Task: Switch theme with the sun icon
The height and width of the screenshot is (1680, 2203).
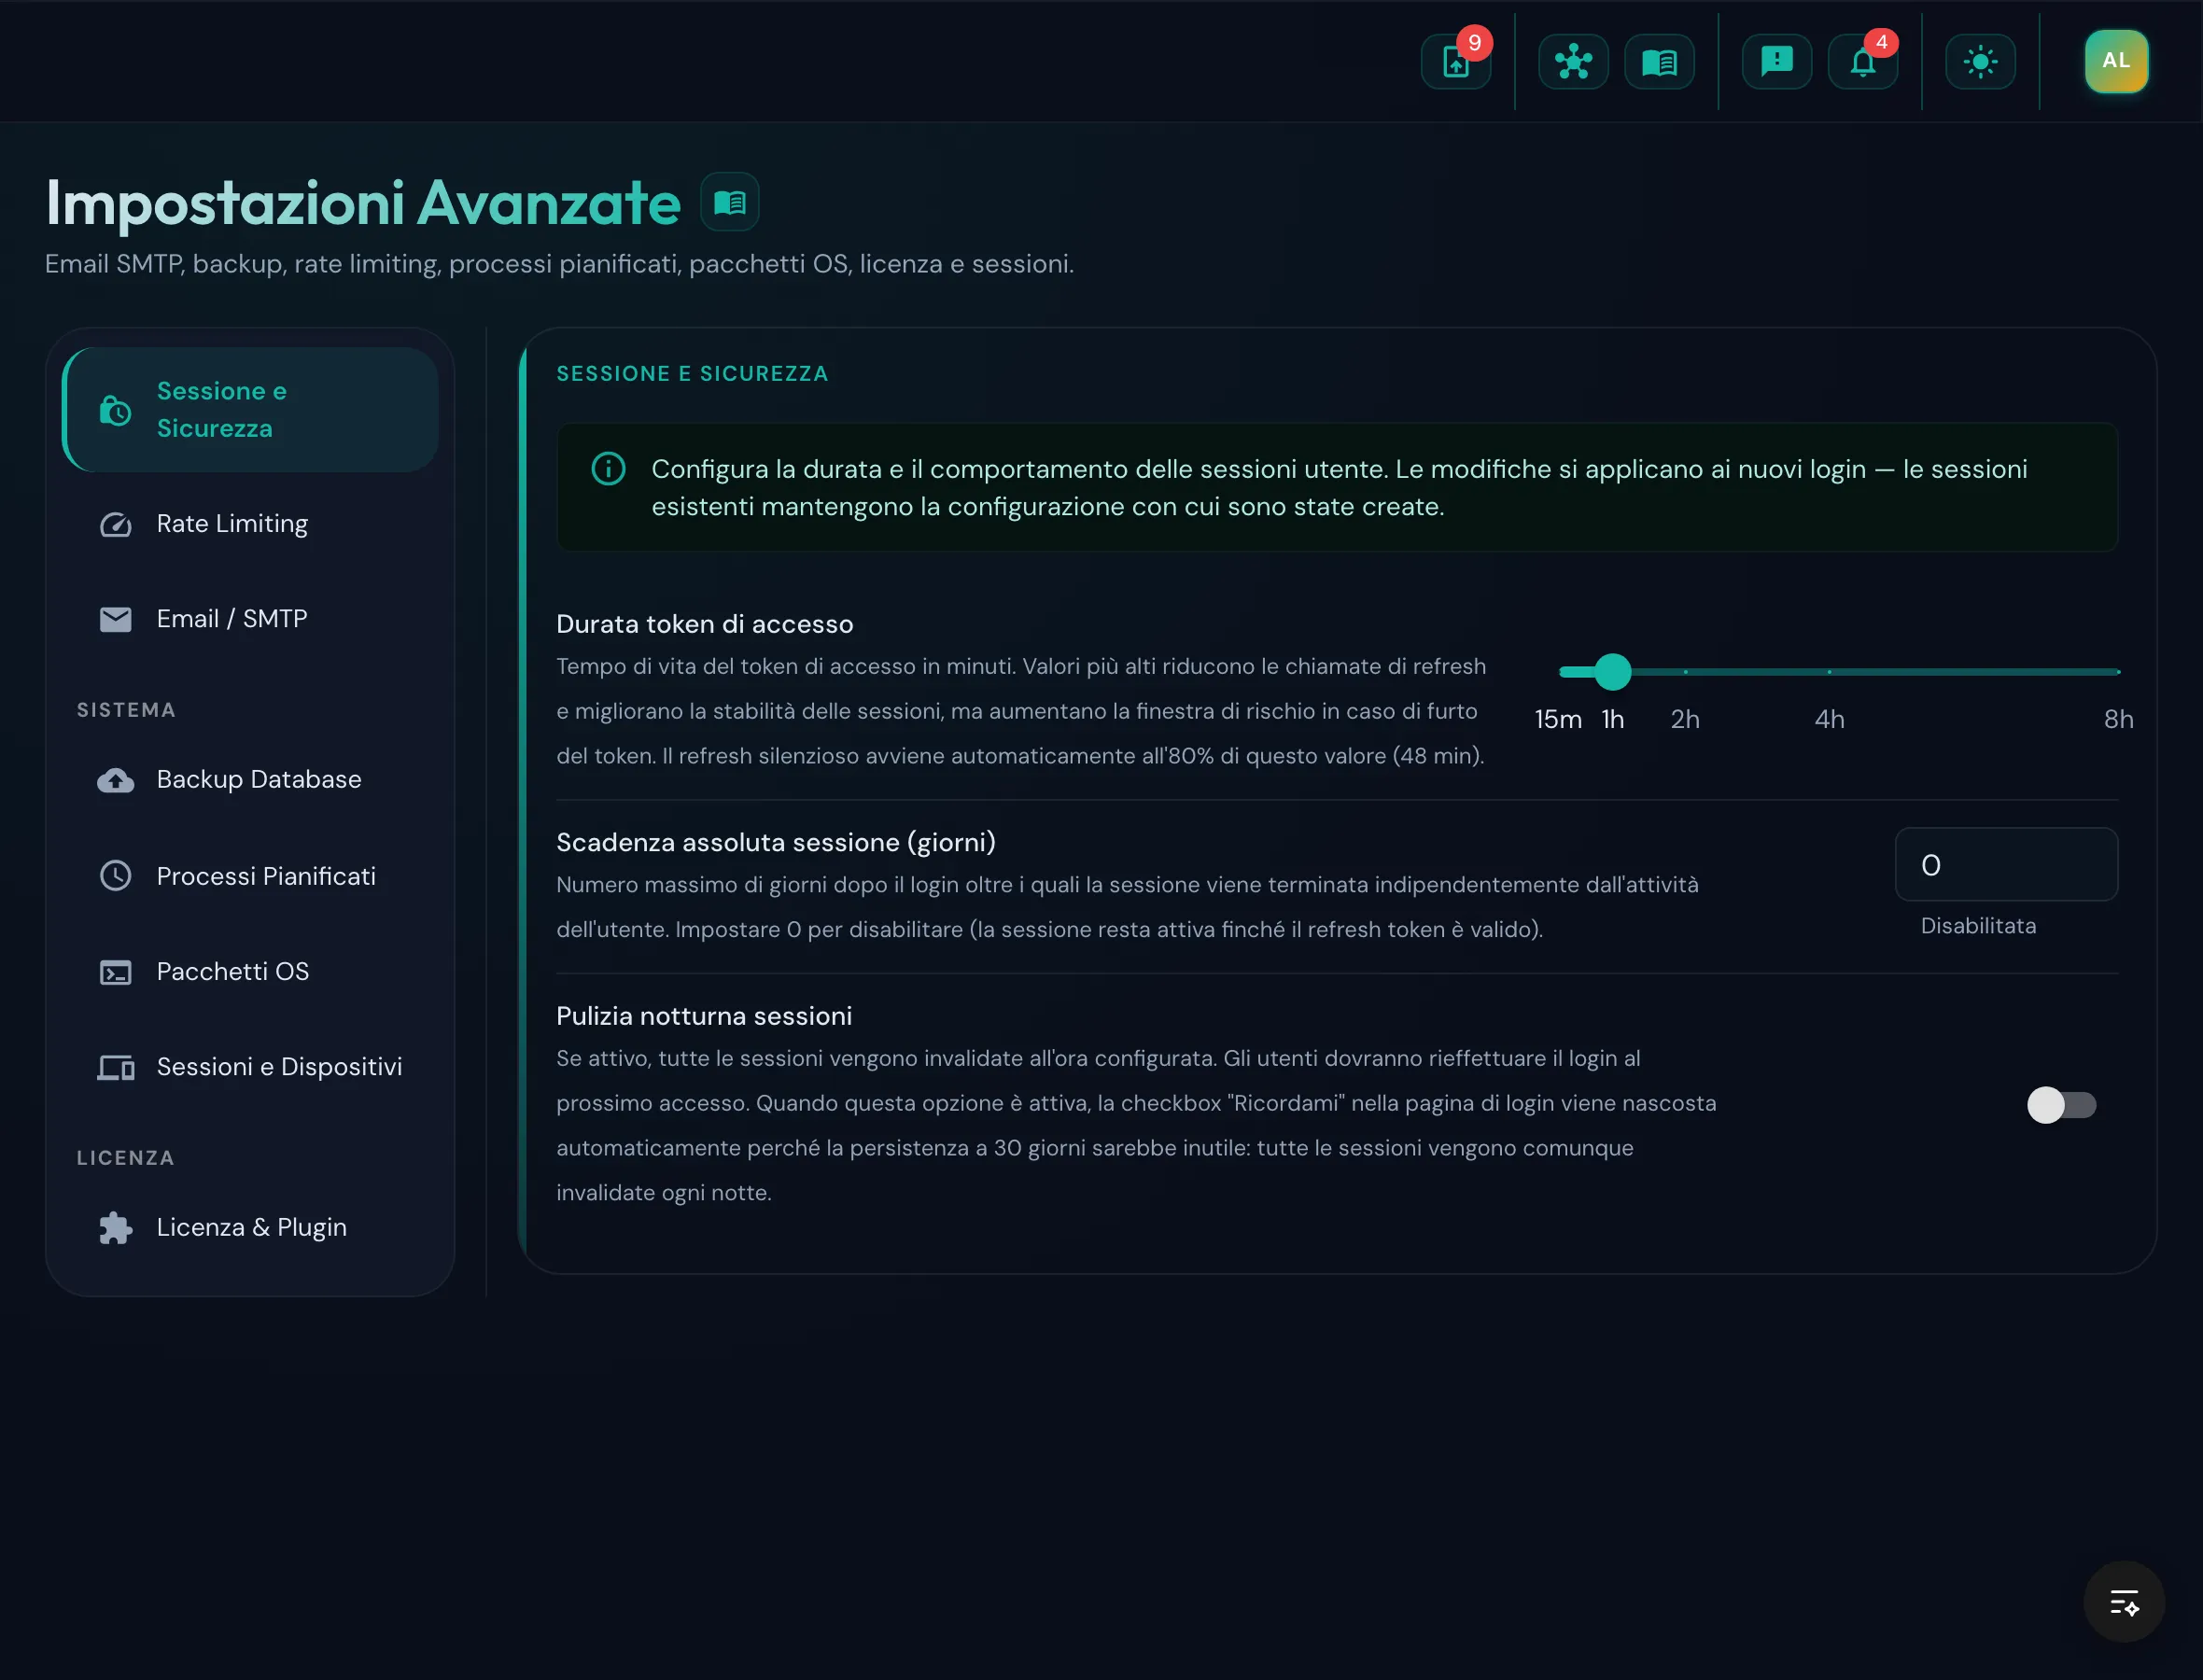Action: coord(1980,62)
